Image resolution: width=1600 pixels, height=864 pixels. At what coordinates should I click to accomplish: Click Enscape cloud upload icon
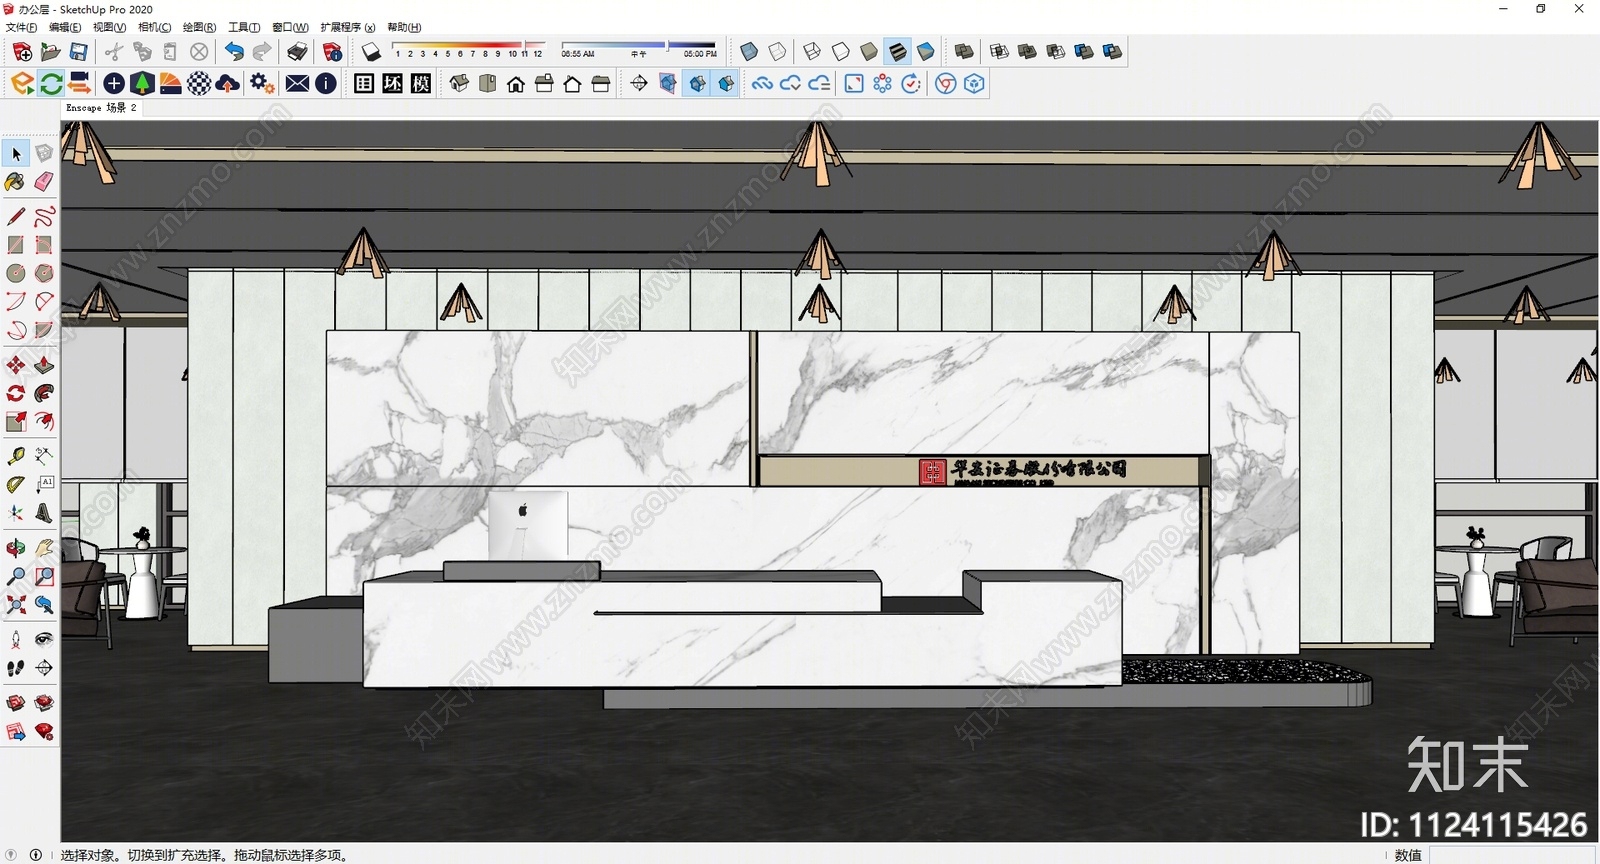[227, 84]
